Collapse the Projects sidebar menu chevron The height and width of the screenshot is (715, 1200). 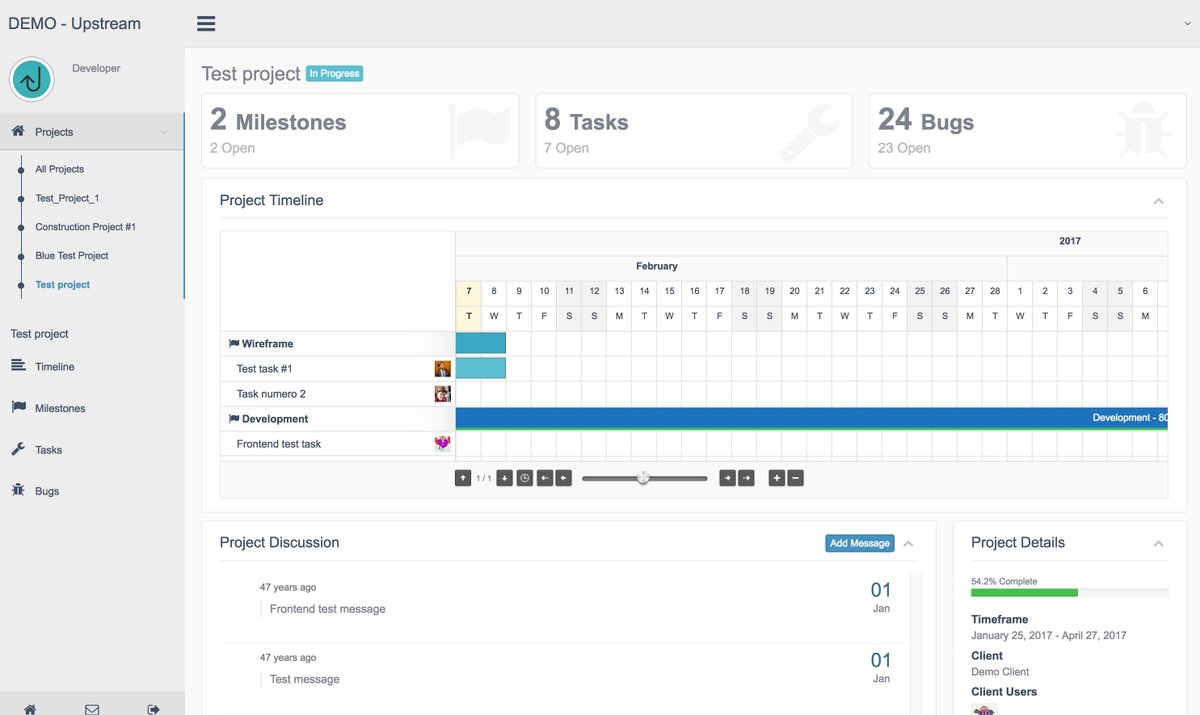(x=164, y=132)
